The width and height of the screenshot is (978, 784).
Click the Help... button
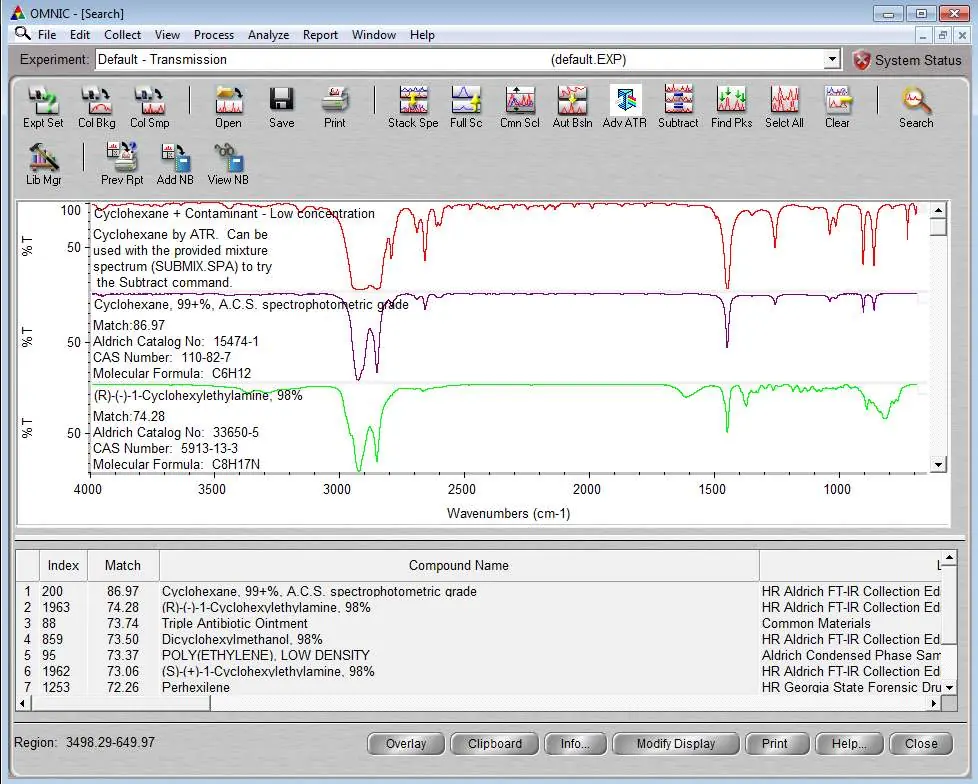(x=849, y=743)
